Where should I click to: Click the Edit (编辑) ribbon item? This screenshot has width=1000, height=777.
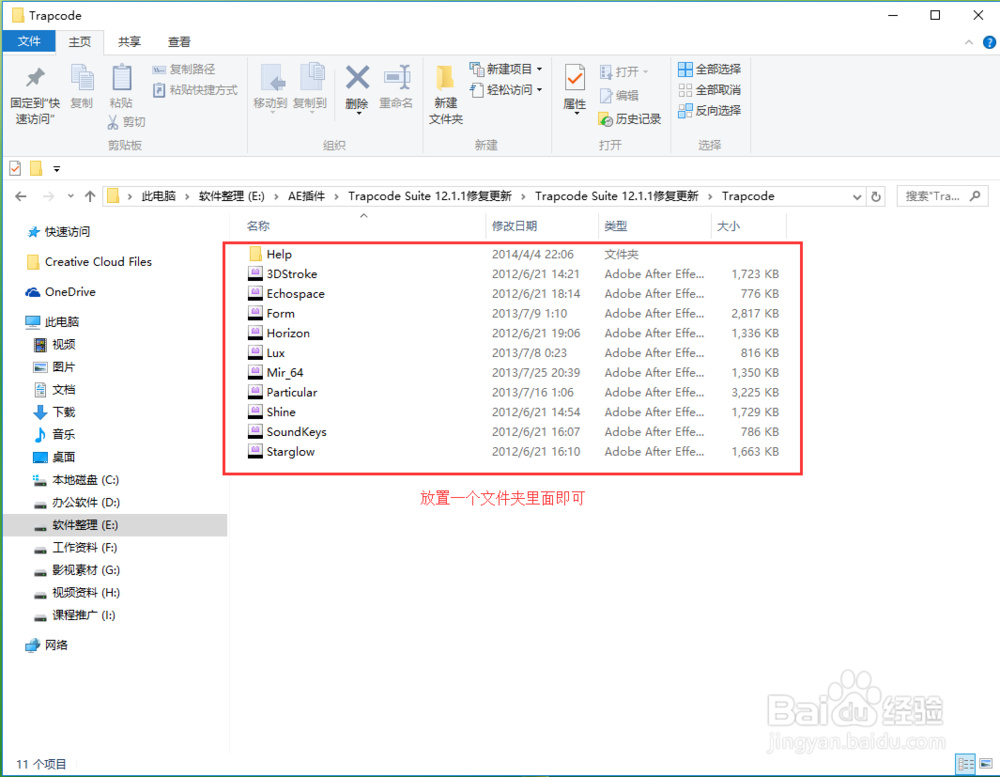[x=619, y=96]
